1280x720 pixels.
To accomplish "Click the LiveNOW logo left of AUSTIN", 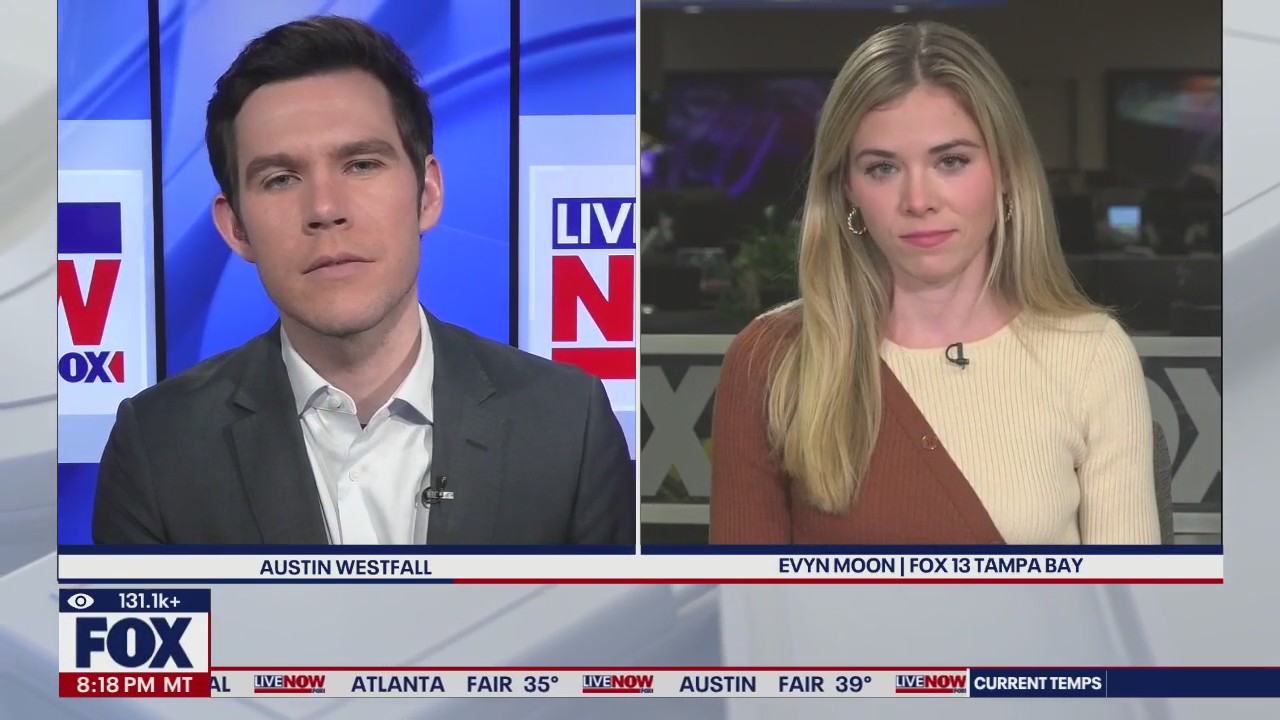I will 617,684.
